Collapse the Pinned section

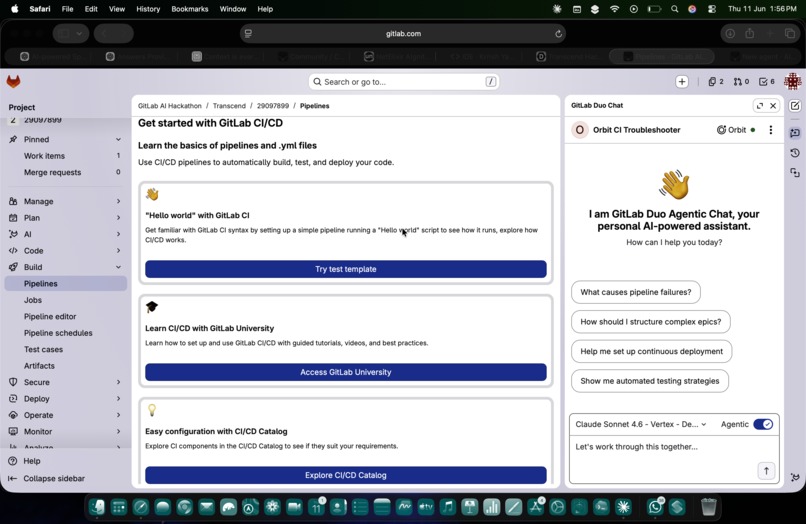point(66,139)
